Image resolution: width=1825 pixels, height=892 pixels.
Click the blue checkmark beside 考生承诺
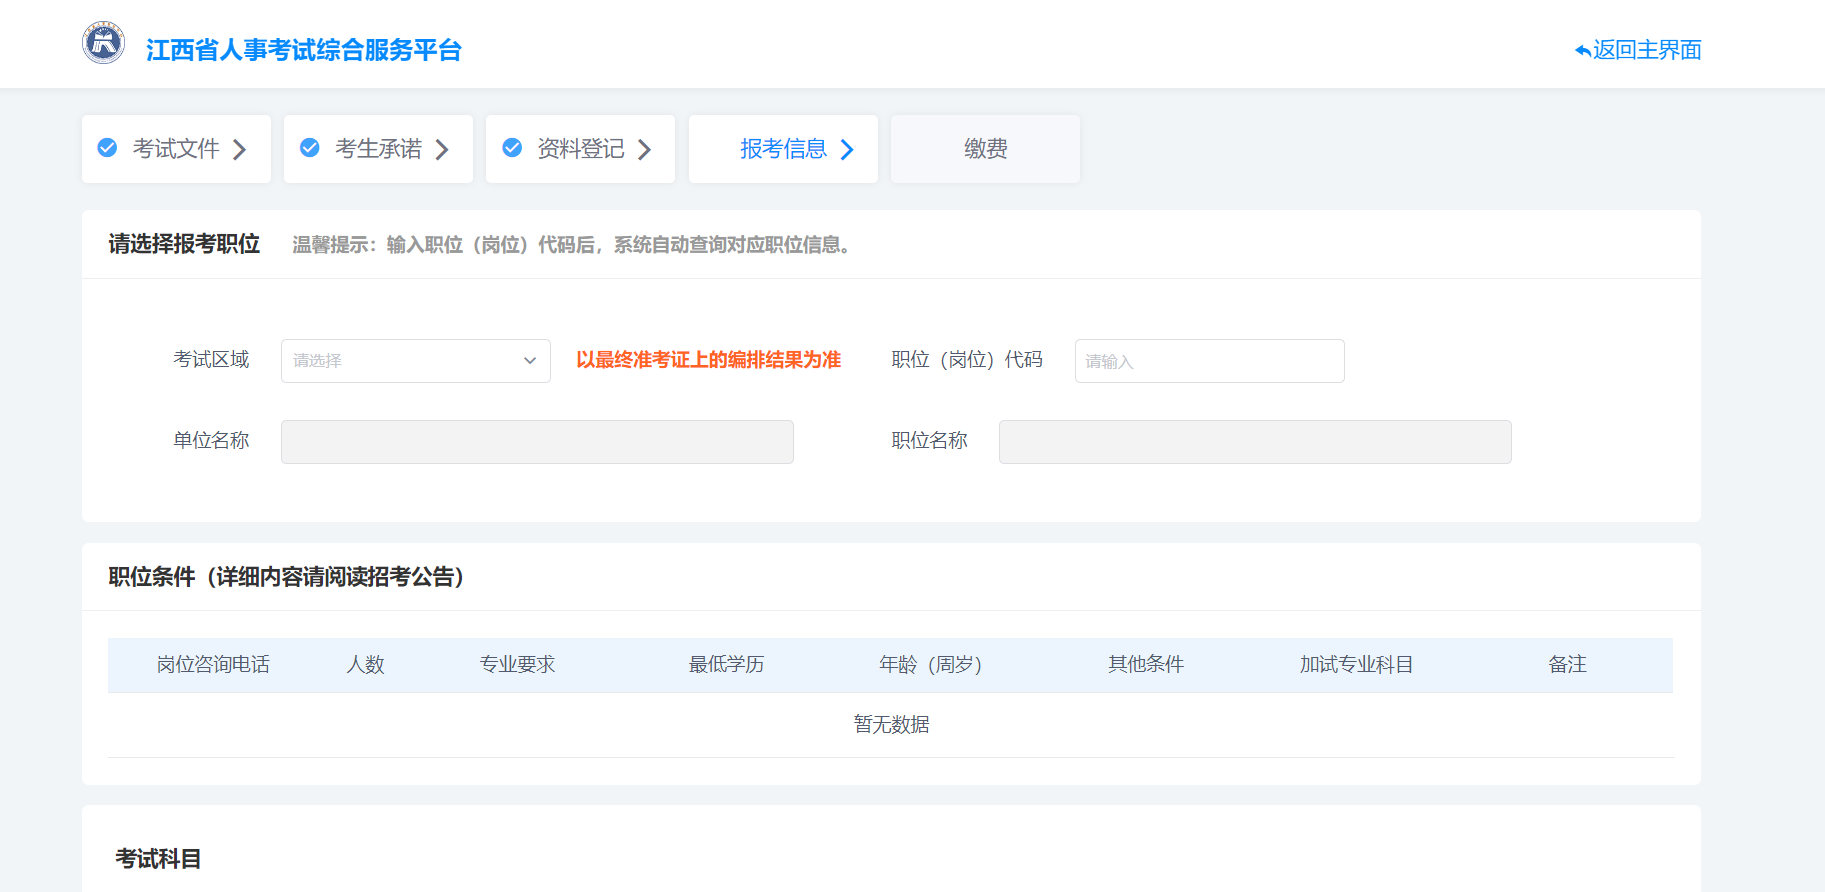coord(310,148)
